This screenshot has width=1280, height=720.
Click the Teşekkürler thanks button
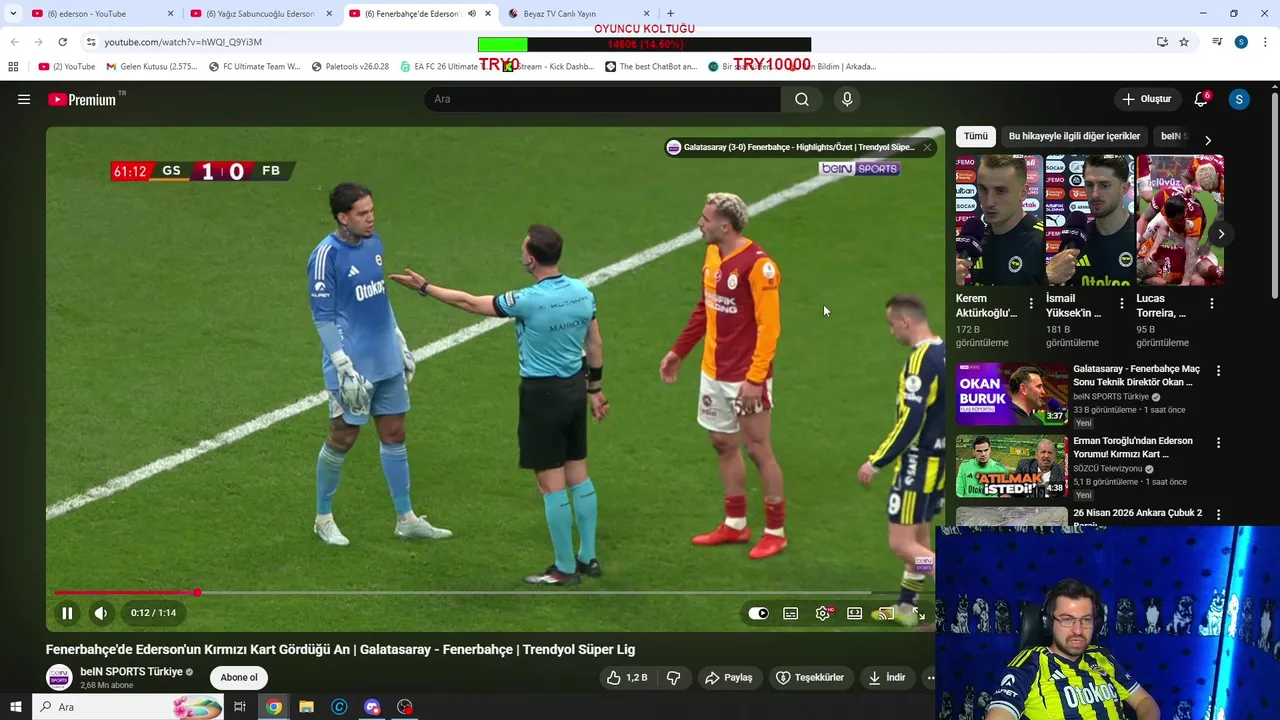coord(811,677)
